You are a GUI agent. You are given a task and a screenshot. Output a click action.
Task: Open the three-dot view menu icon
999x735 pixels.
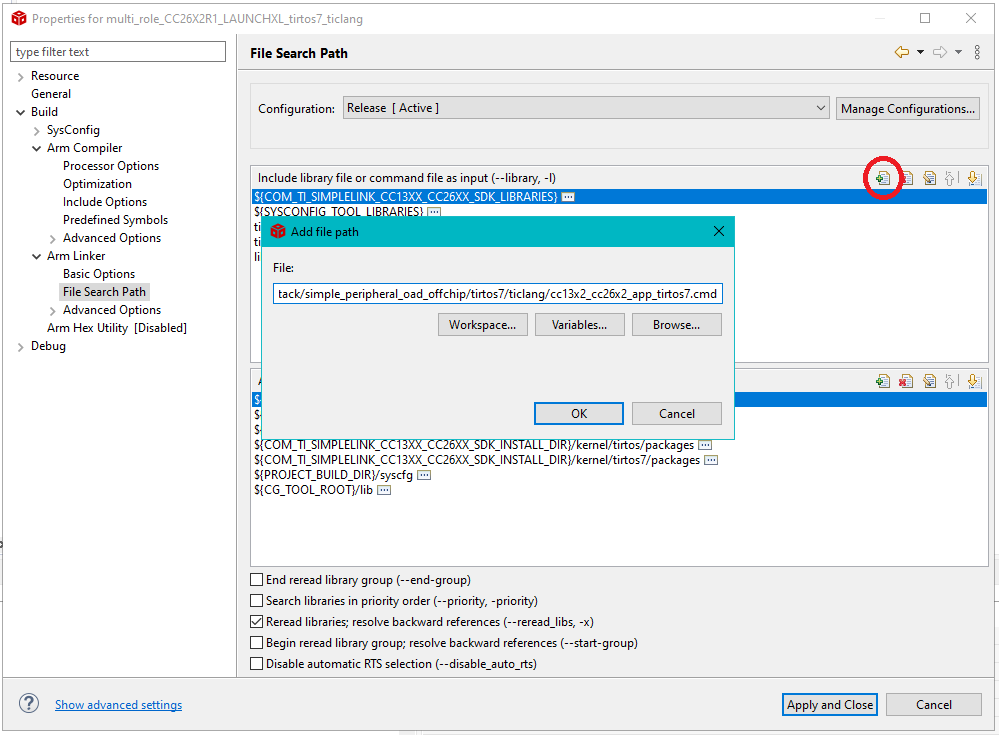pos(977,53)
